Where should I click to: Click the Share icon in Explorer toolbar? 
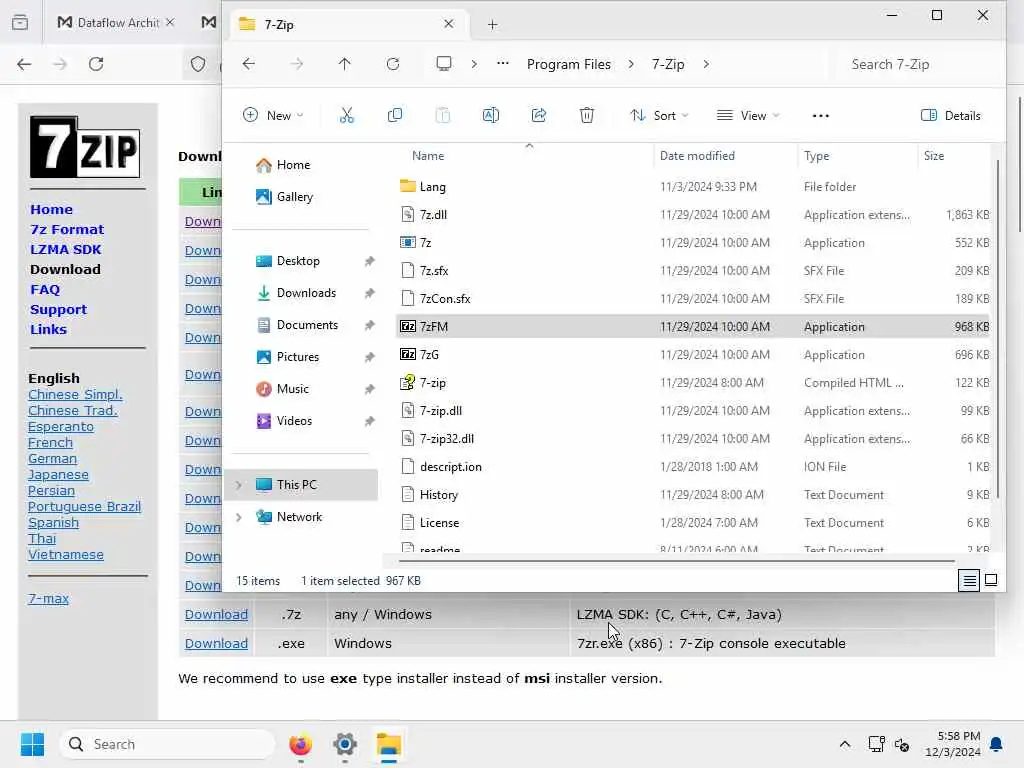539,116
